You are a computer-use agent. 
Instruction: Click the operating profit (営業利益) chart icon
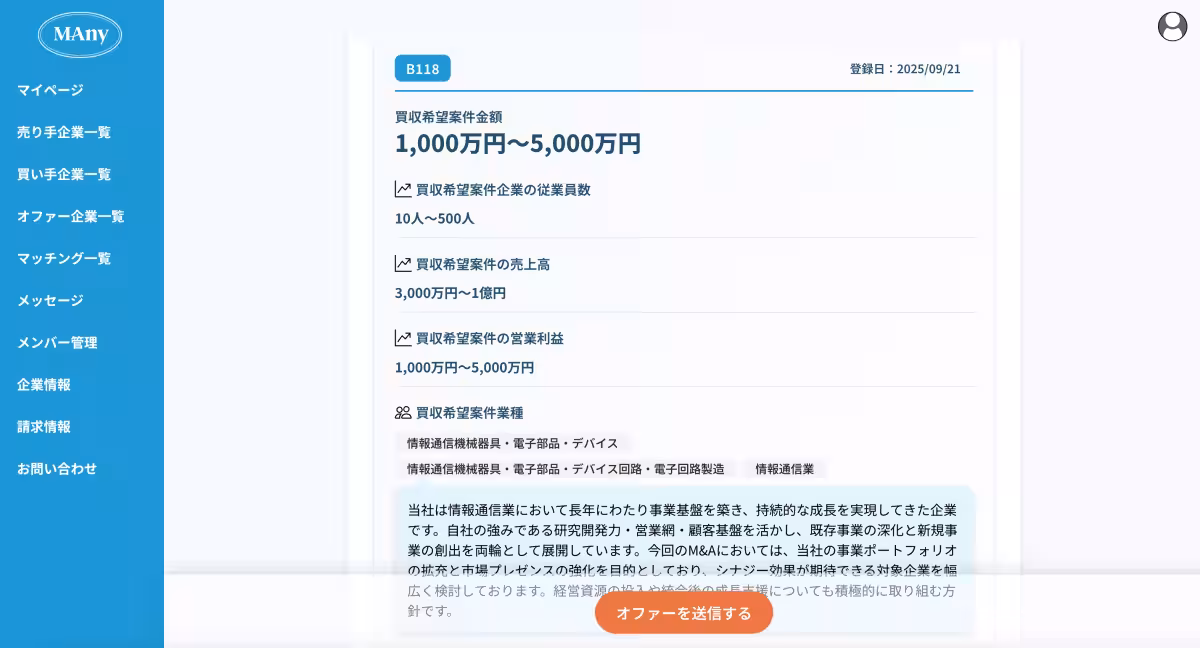coord(403,338)
